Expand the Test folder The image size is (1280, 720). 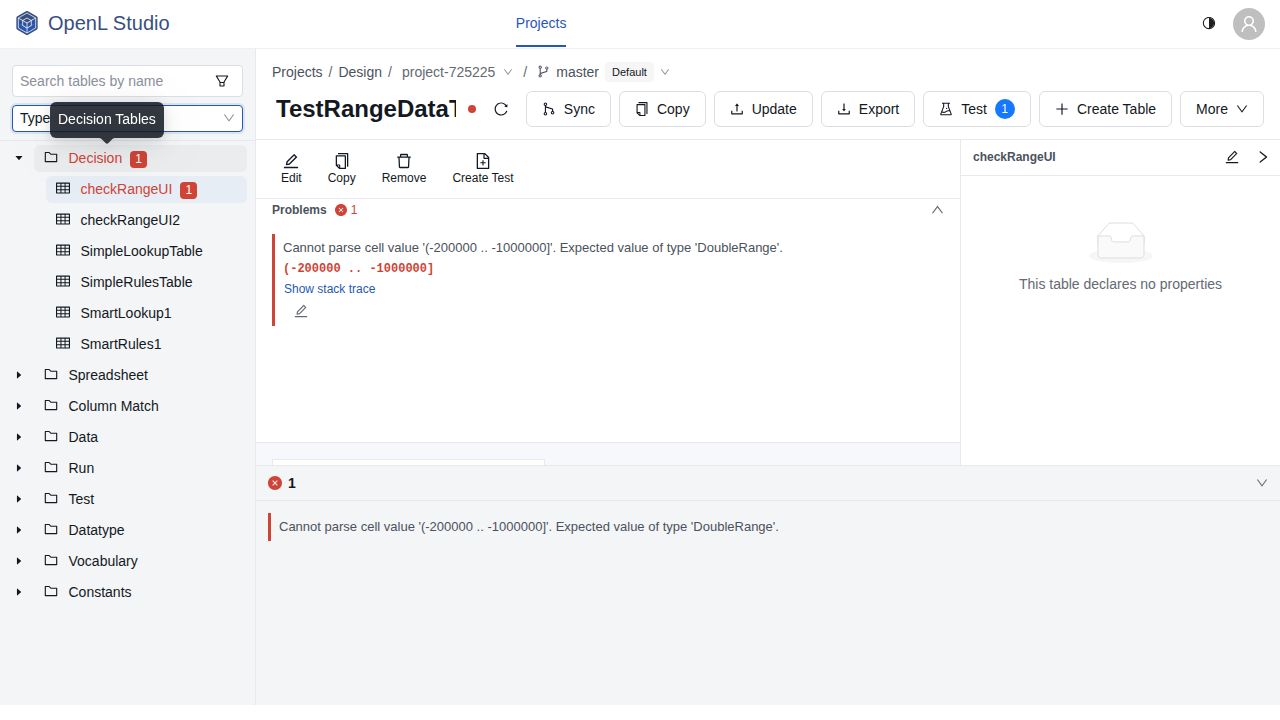19,499
